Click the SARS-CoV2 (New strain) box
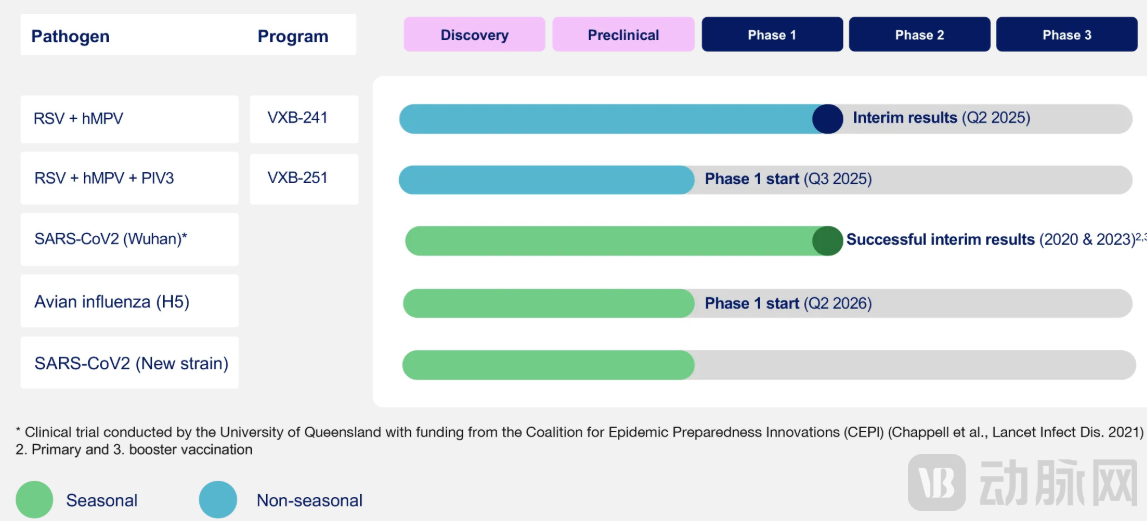Image resolution: width=1147 pixels, height=521 pixels. pyautogui.click(x=129, y=363)
